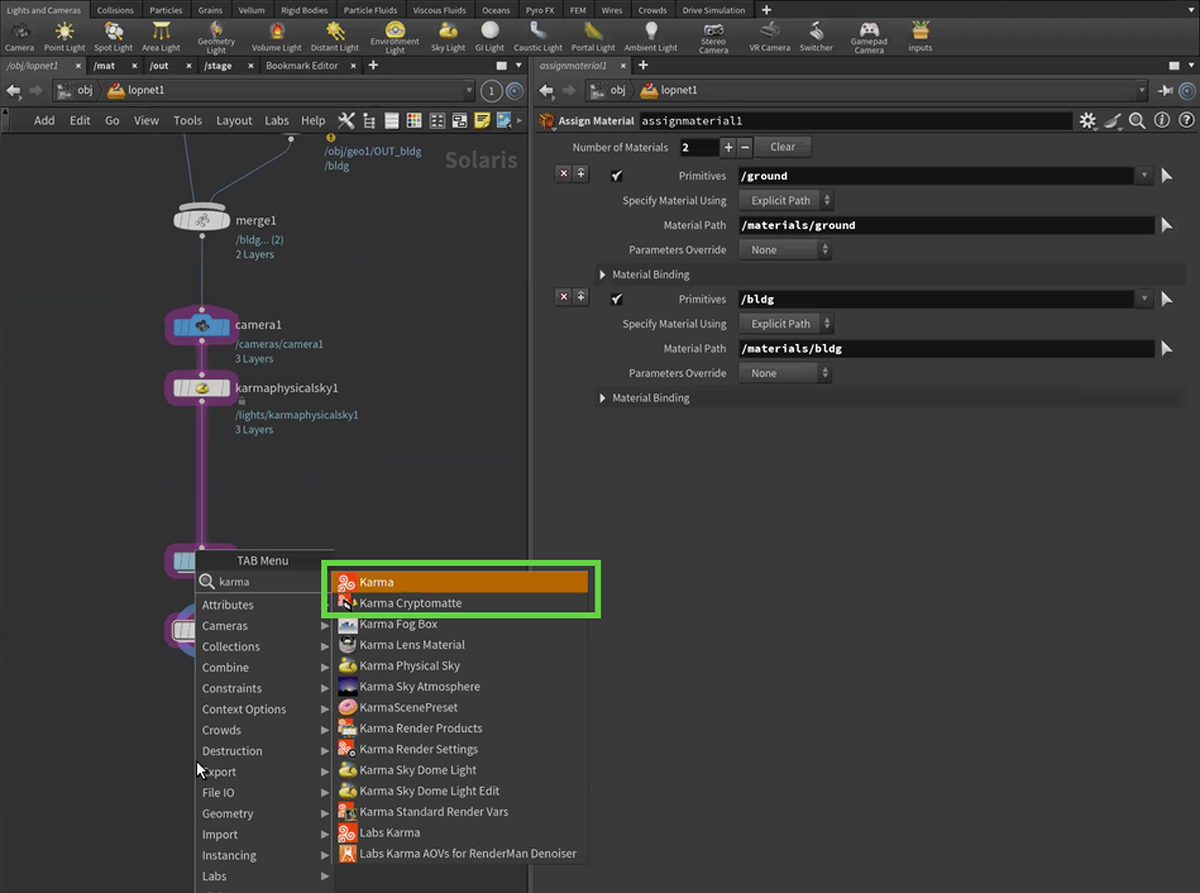Open parameter gear settings menu
The height and width of the screenshot is (893, 1200).
point(1088,121)
